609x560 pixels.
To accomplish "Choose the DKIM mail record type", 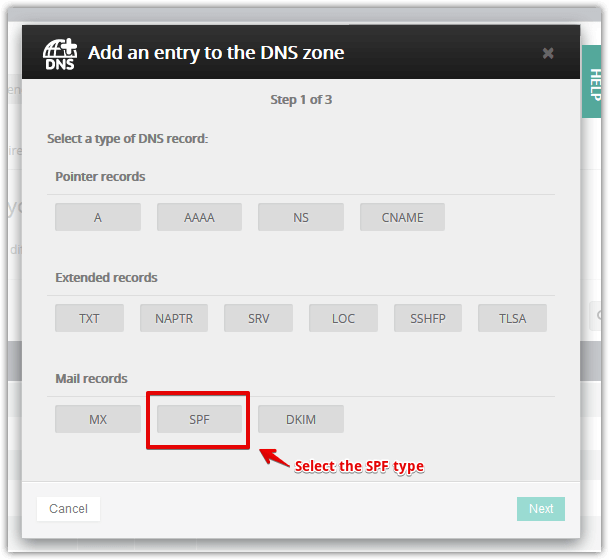I will [x=300, y=419].
